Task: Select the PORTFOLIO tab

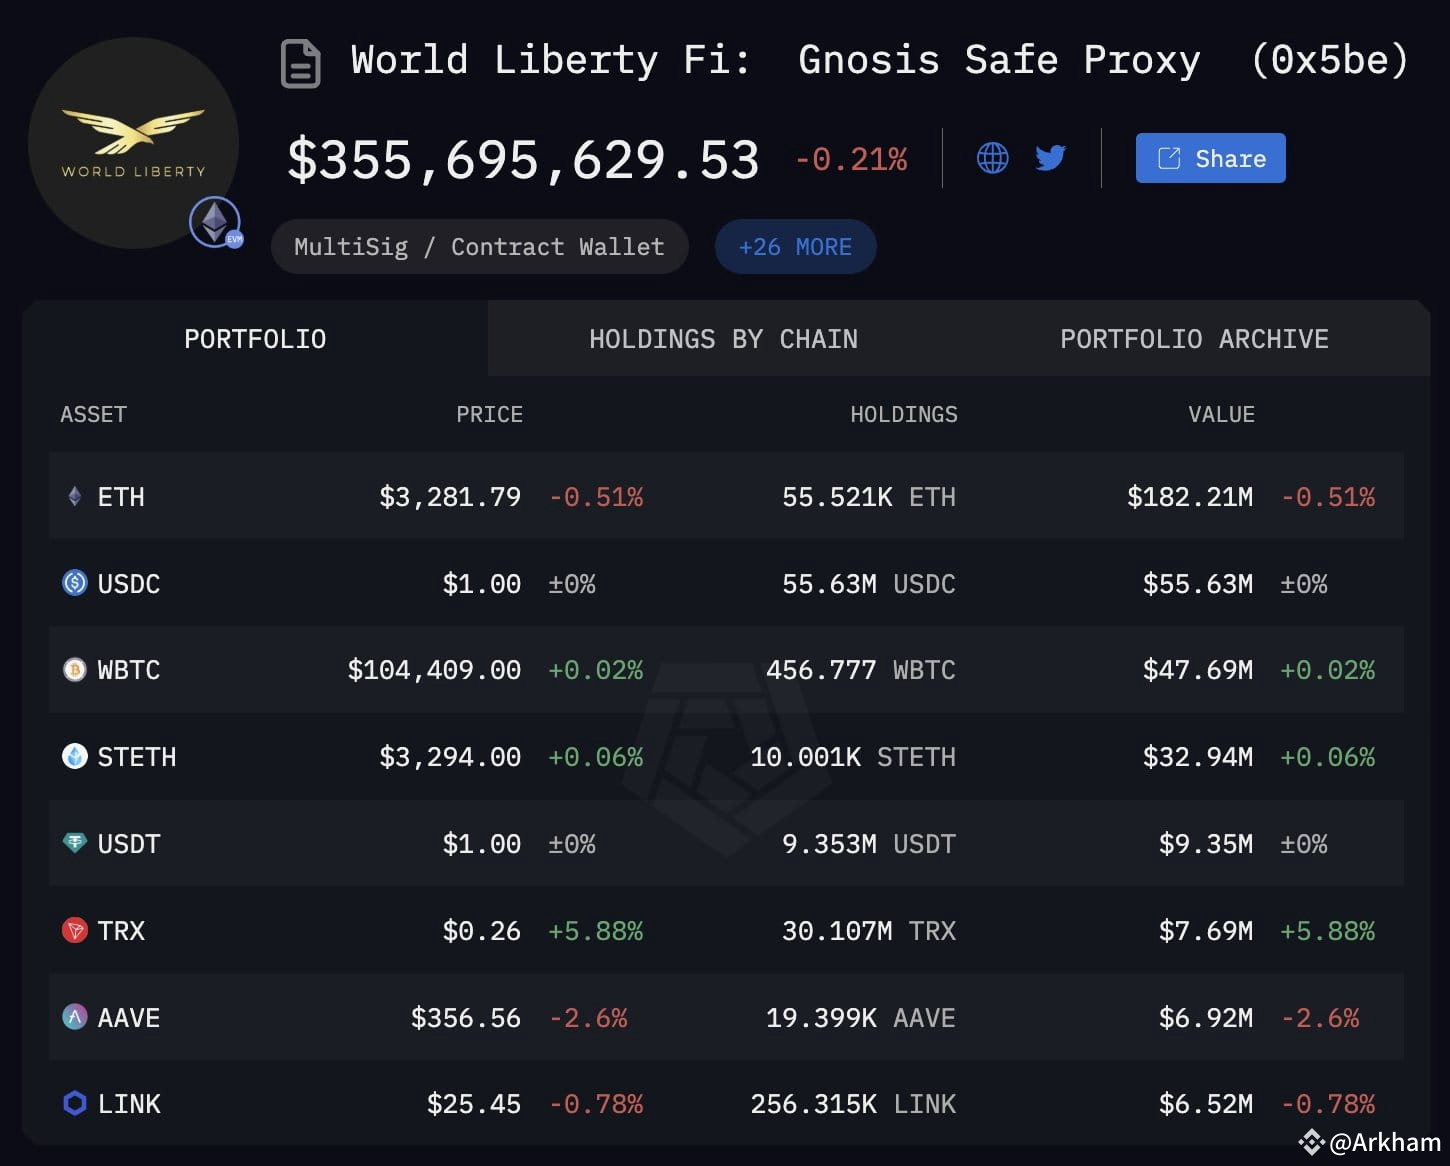Action: (x=255, y=338)
